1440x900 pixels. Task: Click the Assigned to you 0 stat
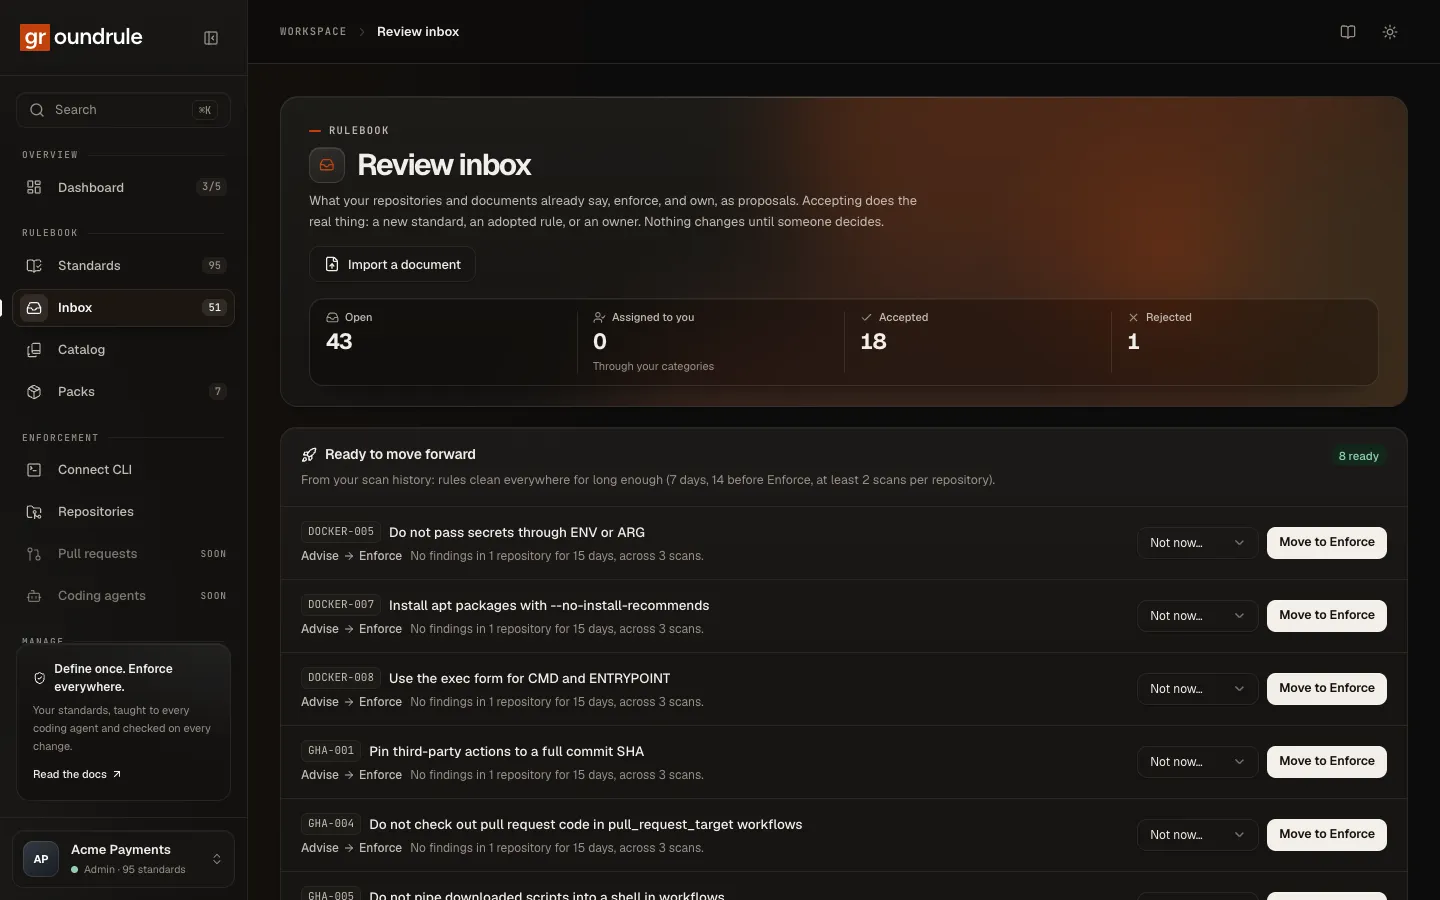[710, 342]
